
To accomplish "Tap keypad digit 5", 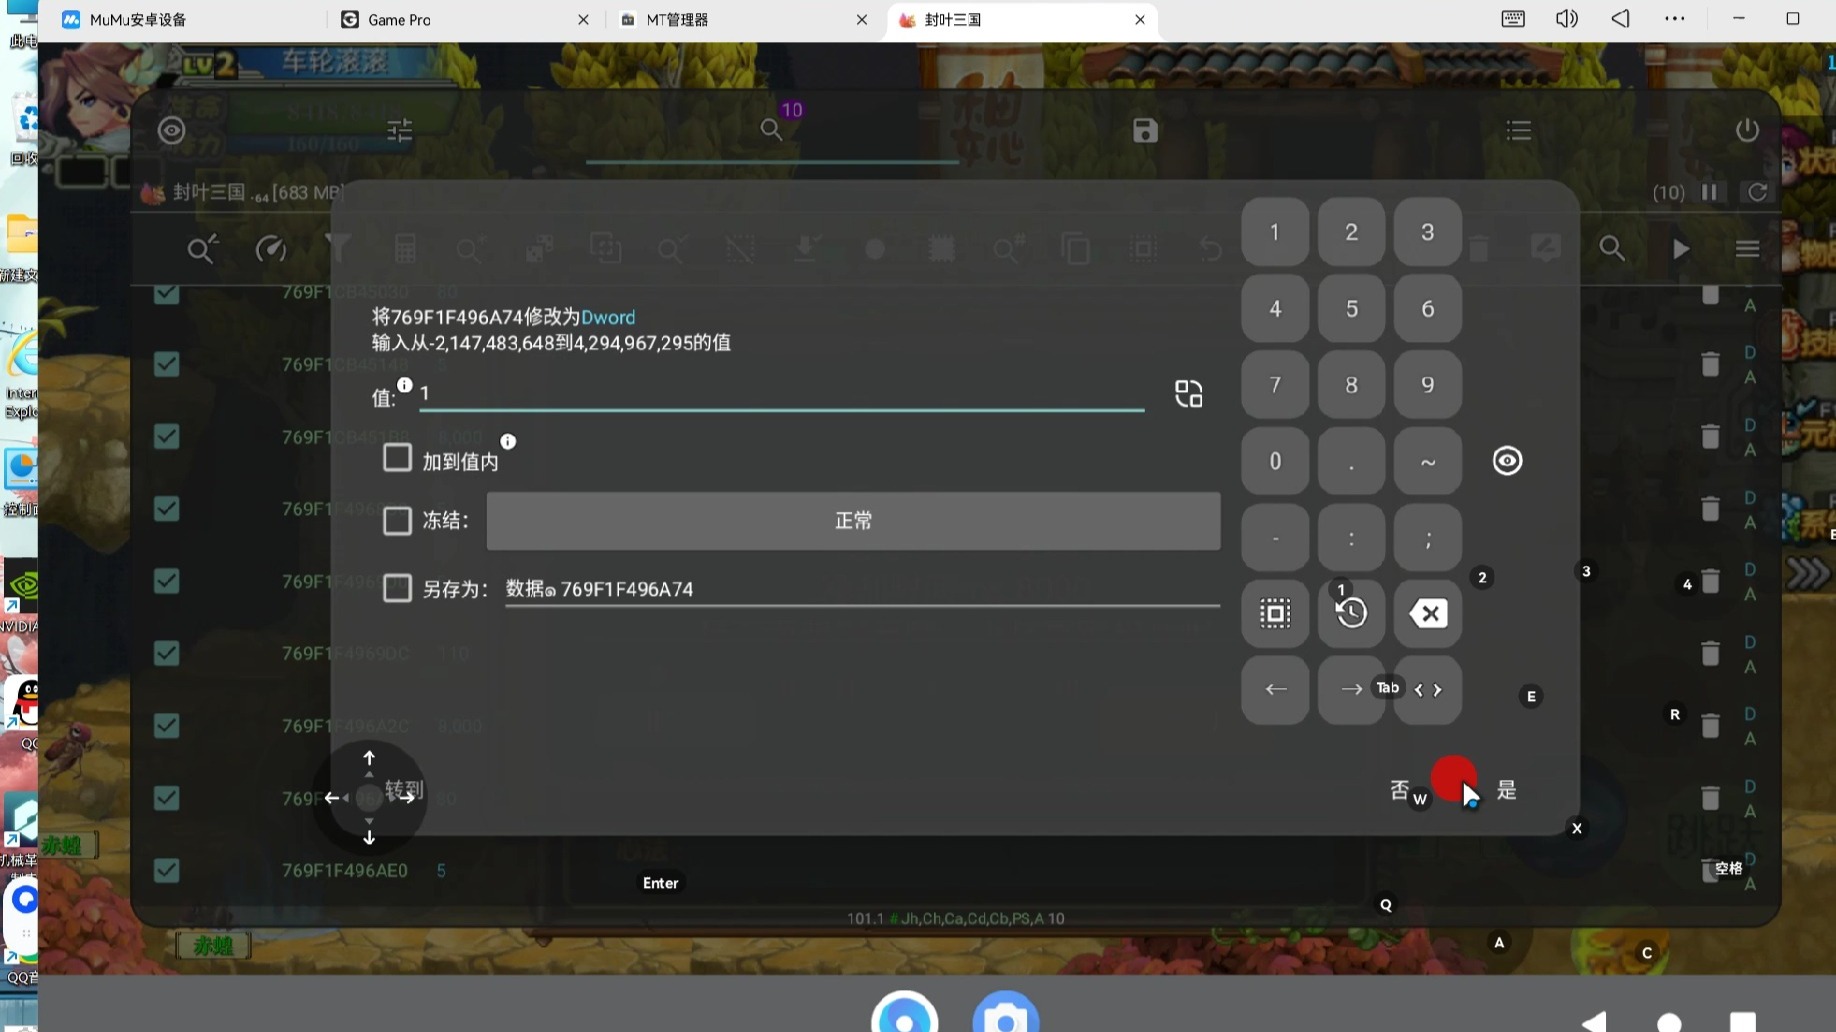I will (1351, 308).
